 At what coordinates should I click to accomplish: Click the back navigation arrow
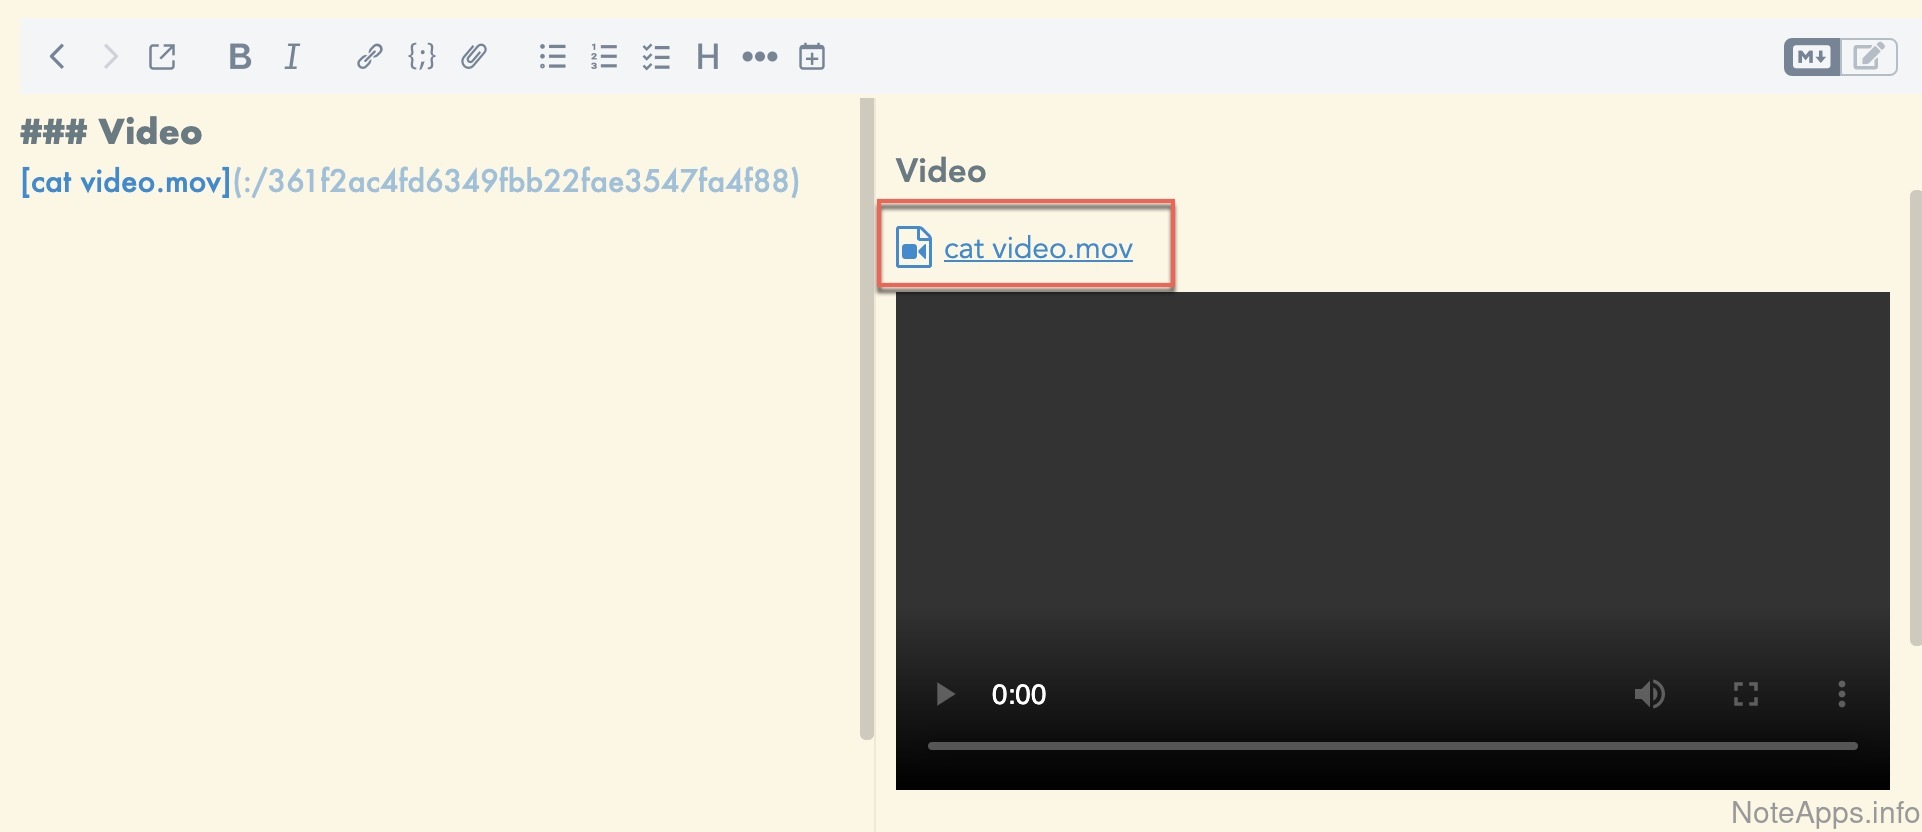(x=57, y=57)
